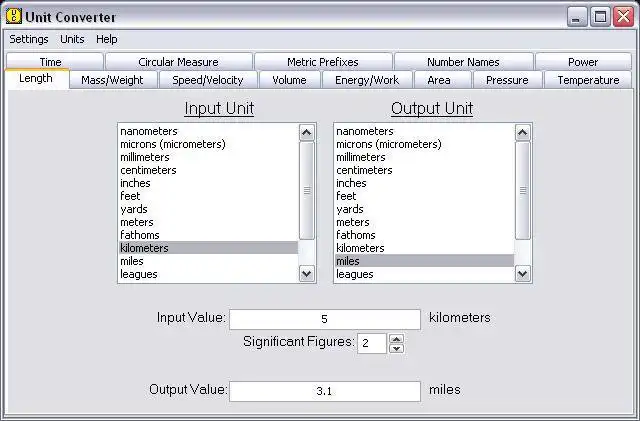This screenshot has width=640, height=421.
Task: Switch to the Temperature tab
Action: click(x=588, y=80)
